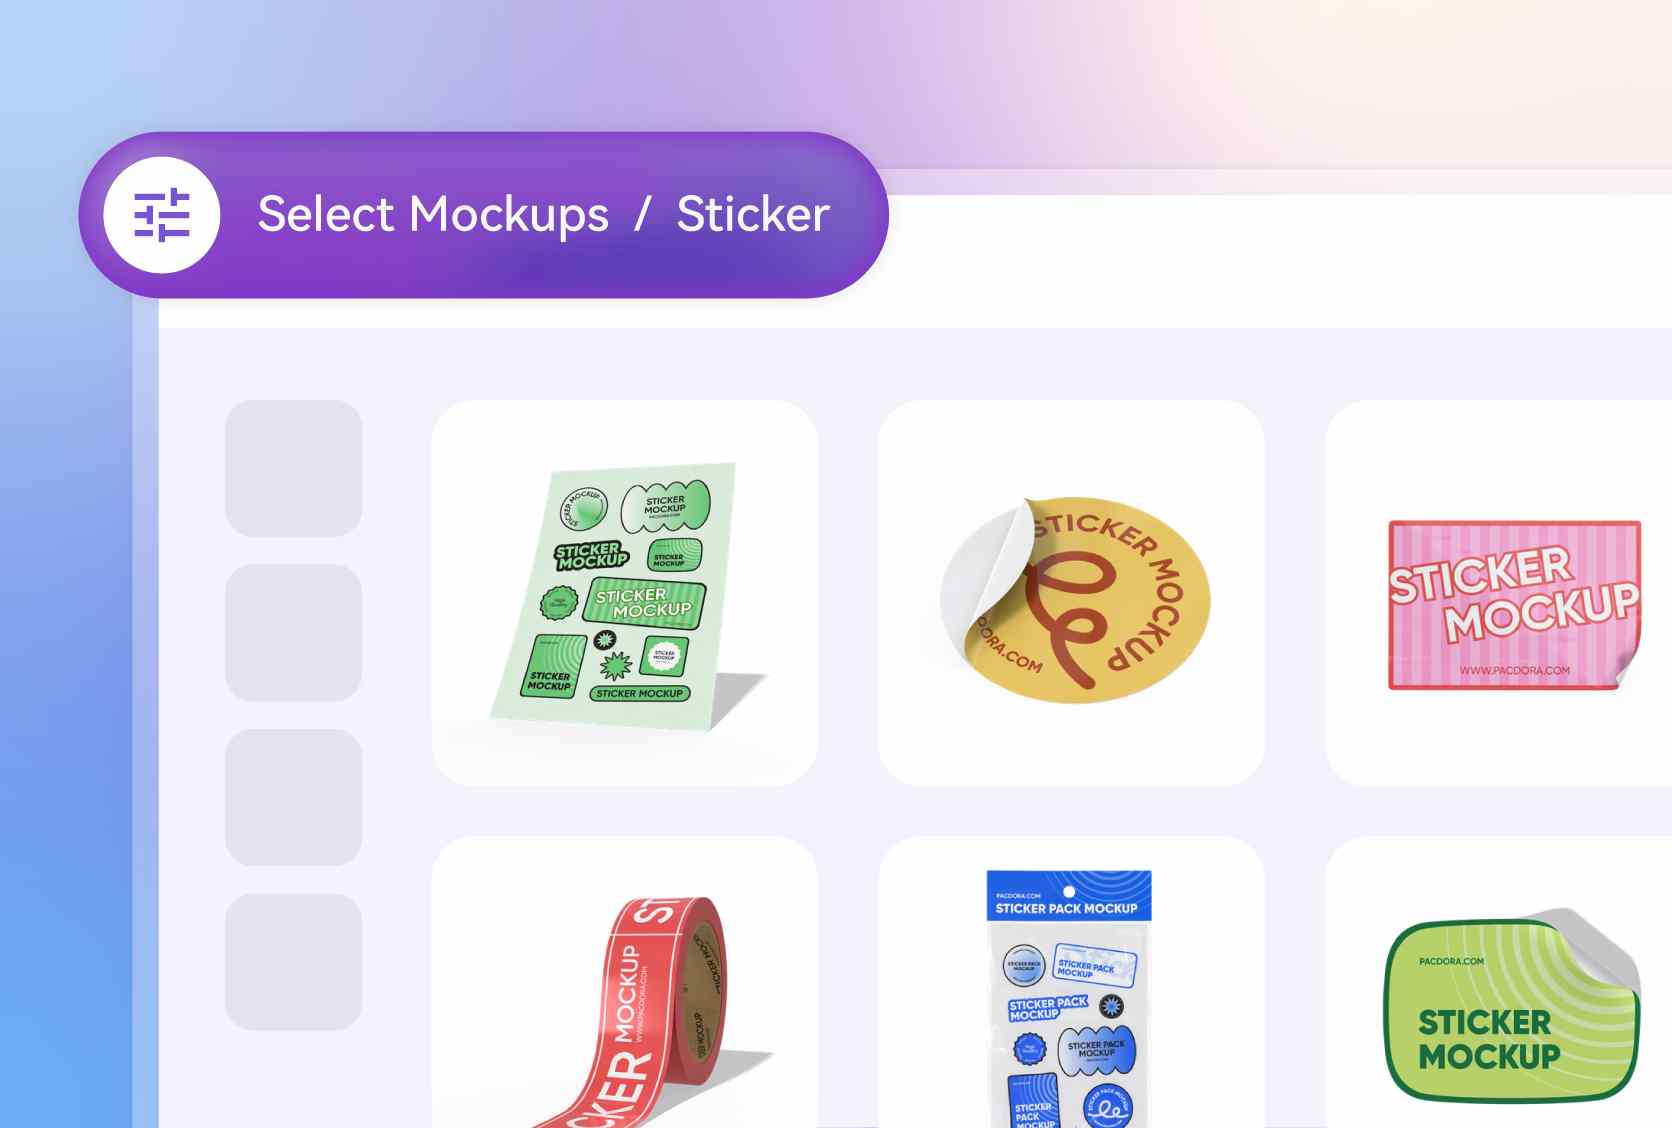Select the second gray sidebar tile
1672x1128 pixels.
point(294,633)
